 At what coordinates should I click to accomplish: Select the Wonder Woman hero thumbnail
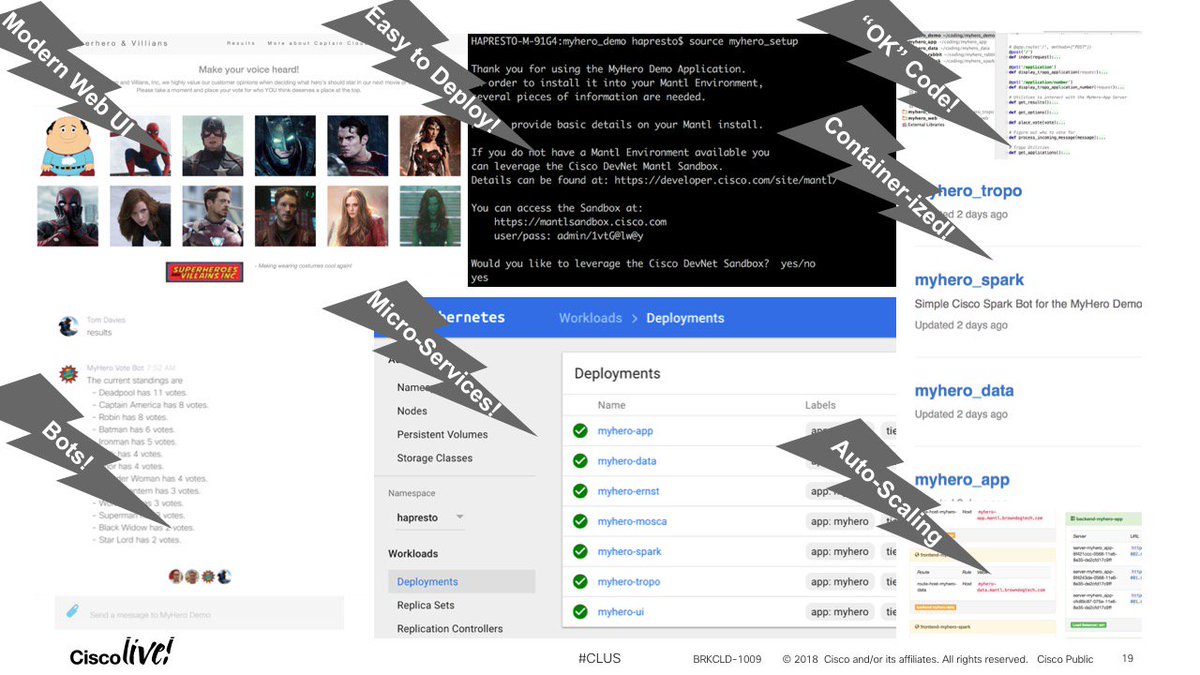pos(429,146)
